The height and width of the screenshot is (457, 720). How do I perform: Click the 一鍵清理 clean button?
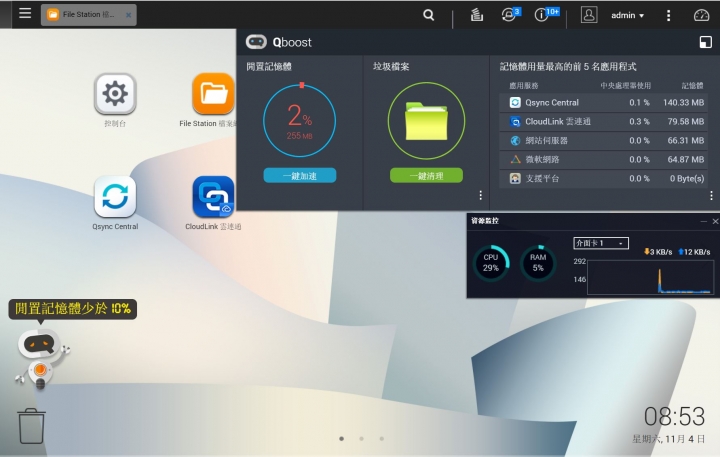pyautogui.click(x=426, y=175)
